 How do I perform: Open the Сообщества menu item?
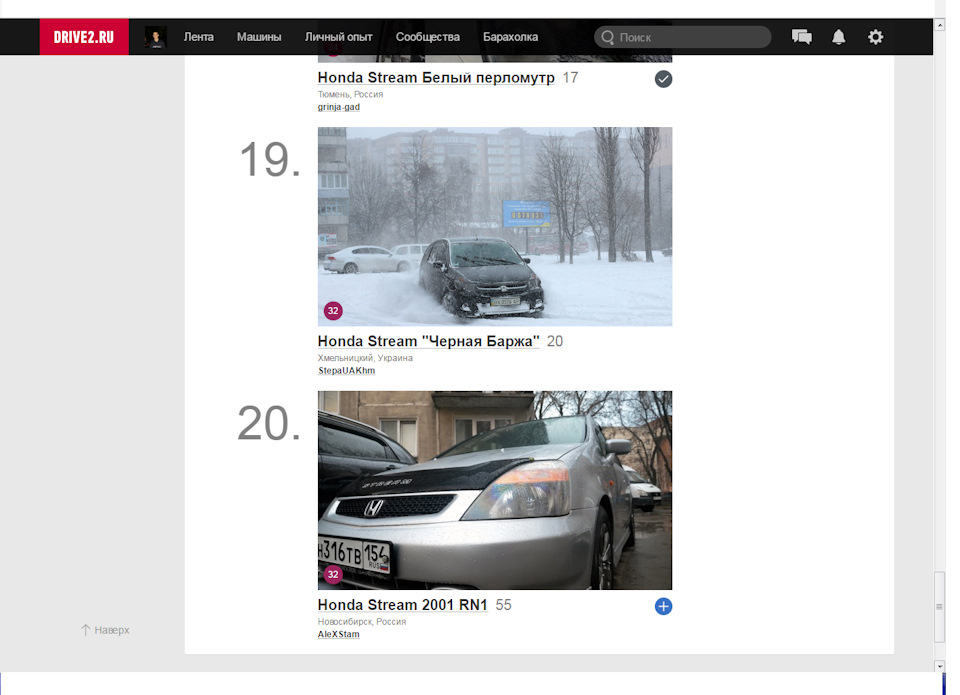point(427,37)
